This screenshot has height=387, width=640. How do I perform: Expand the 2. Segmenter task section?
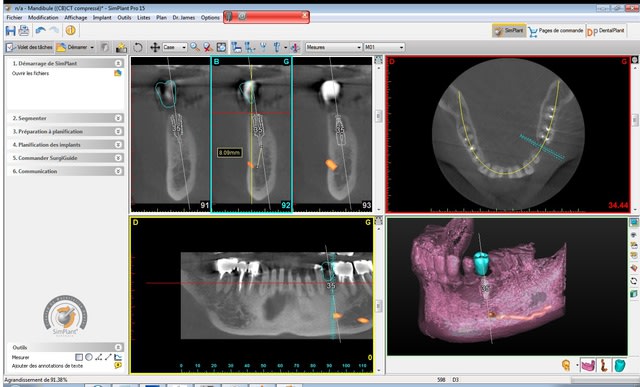tap(65, 118)
